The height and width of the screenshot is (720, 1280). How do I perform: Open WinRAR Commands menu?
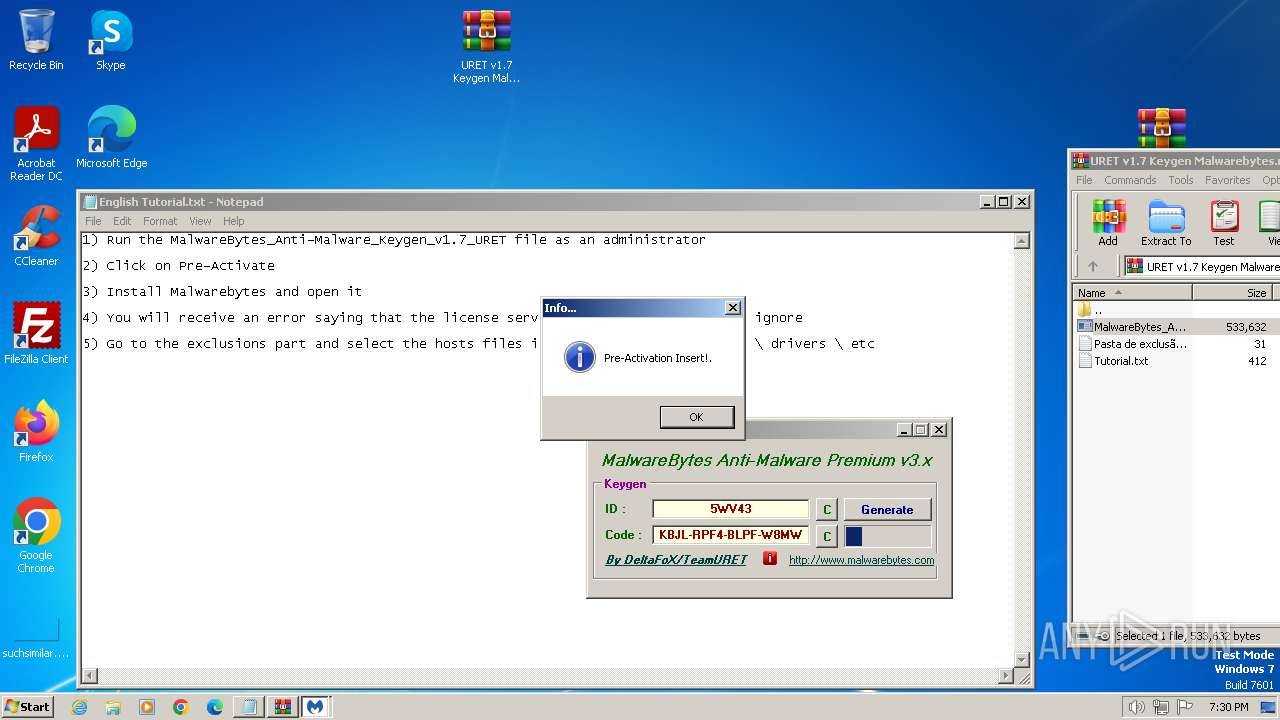tap(1130, 180)
